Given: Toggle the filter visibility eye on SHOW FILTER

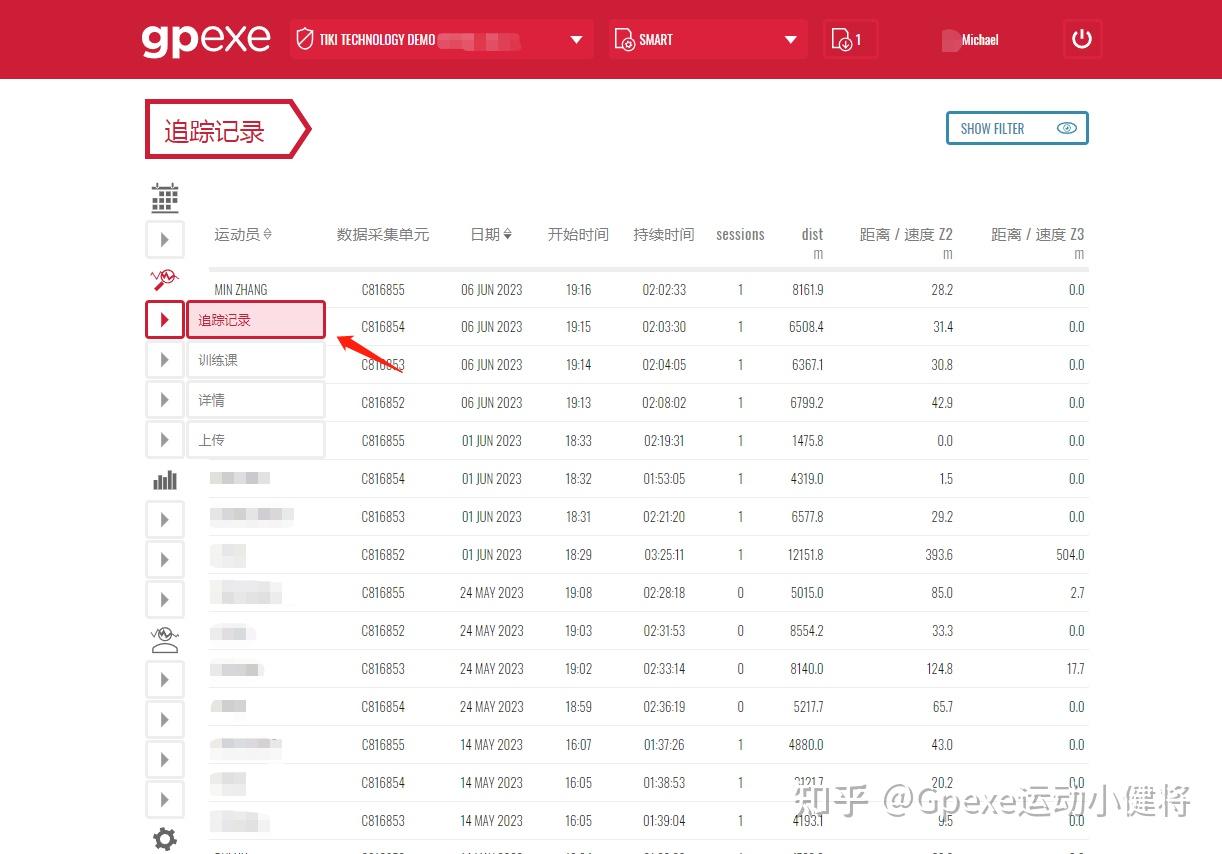Looking at the screenshot, I should [1067, 128].
